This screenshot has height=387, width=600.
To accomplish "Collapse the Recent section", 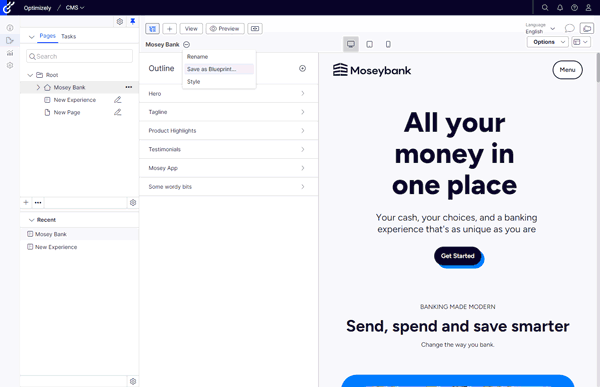I will coord(31,220).
